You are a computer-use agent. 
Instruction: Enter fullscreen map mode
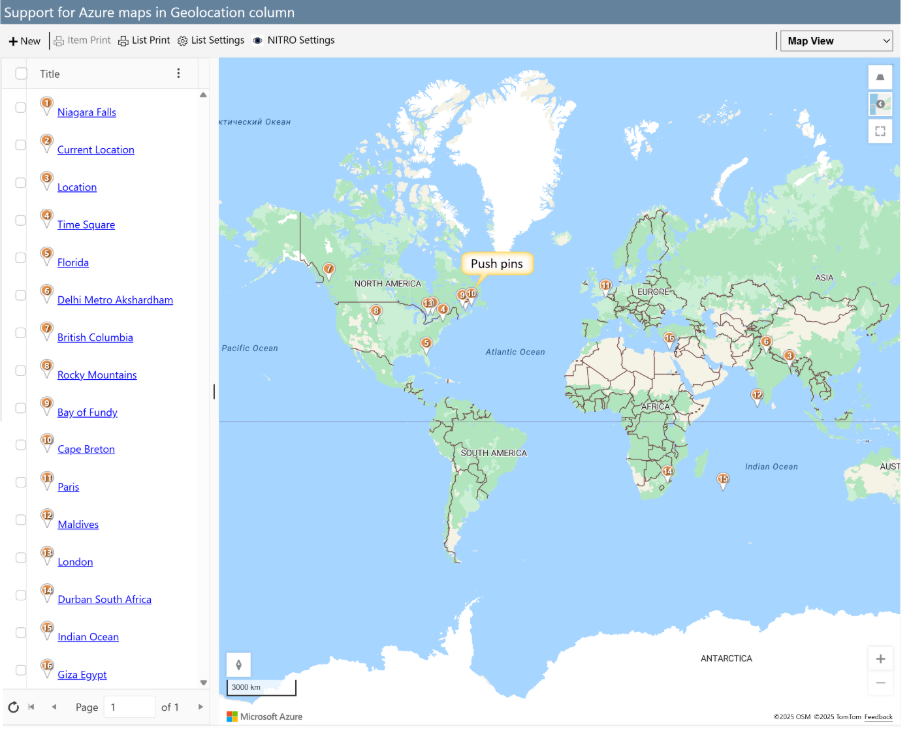[x=880, y=131]
